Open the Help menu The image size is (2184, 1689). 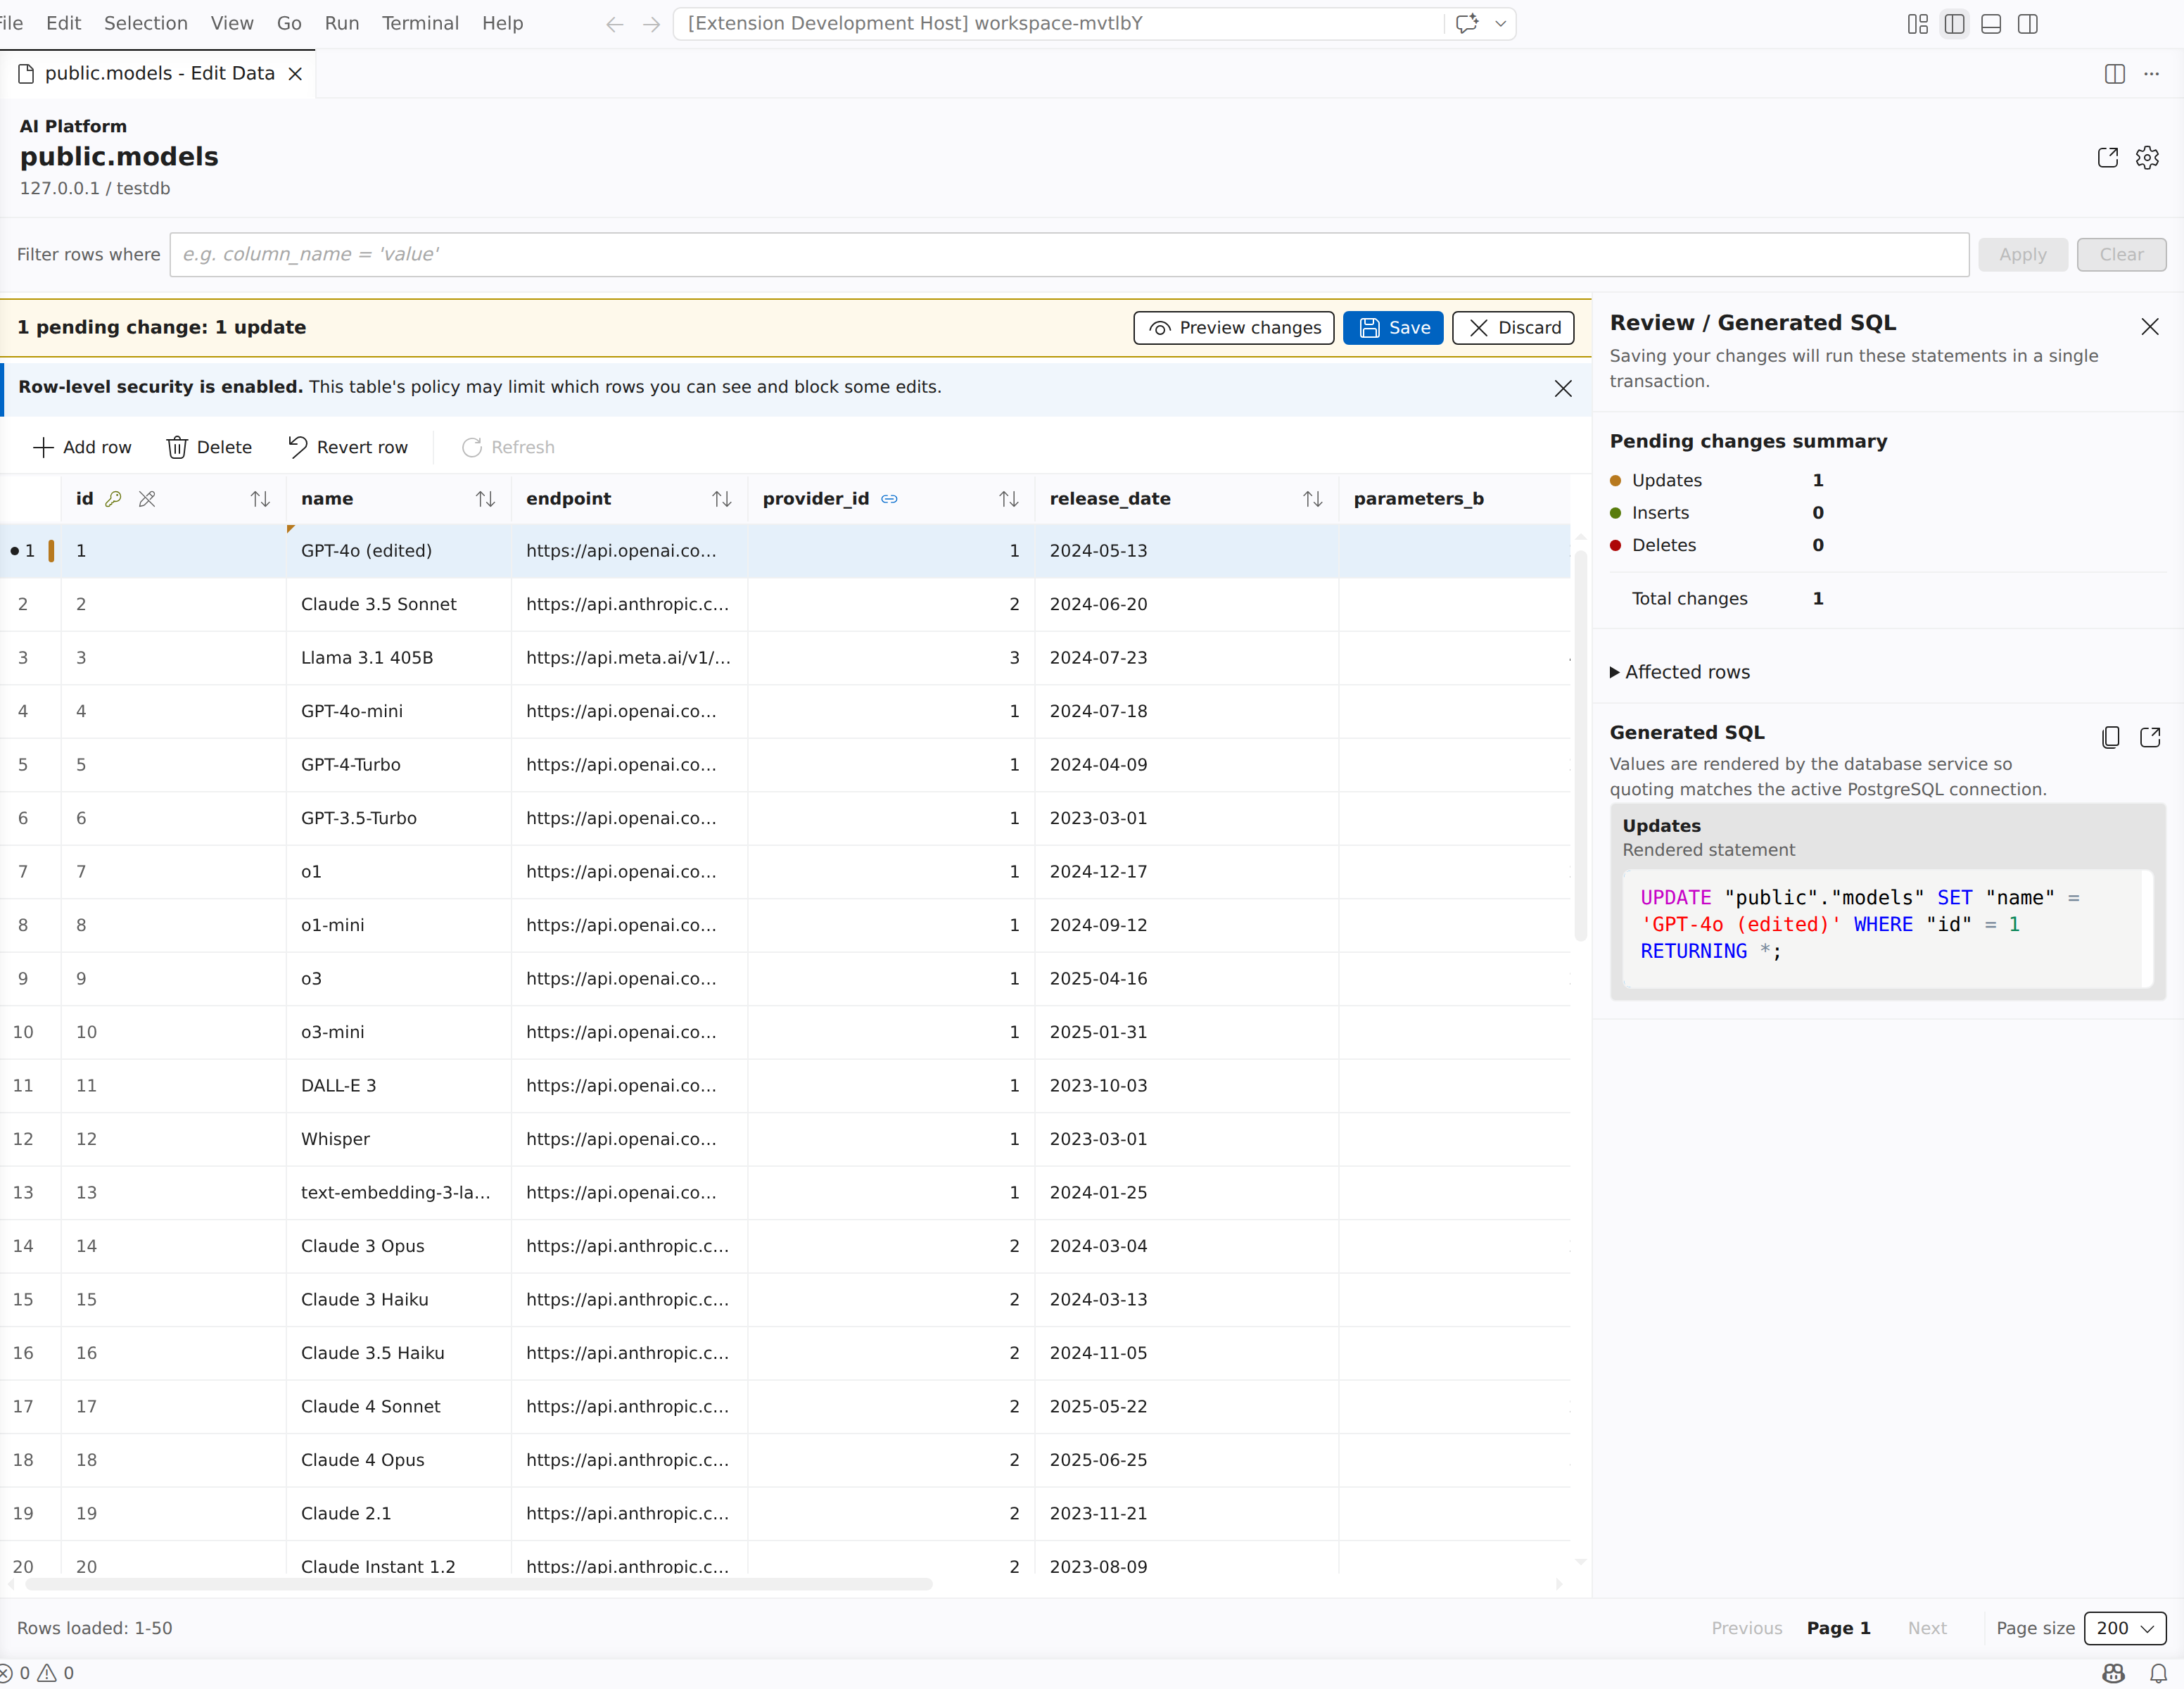point(502,23)
